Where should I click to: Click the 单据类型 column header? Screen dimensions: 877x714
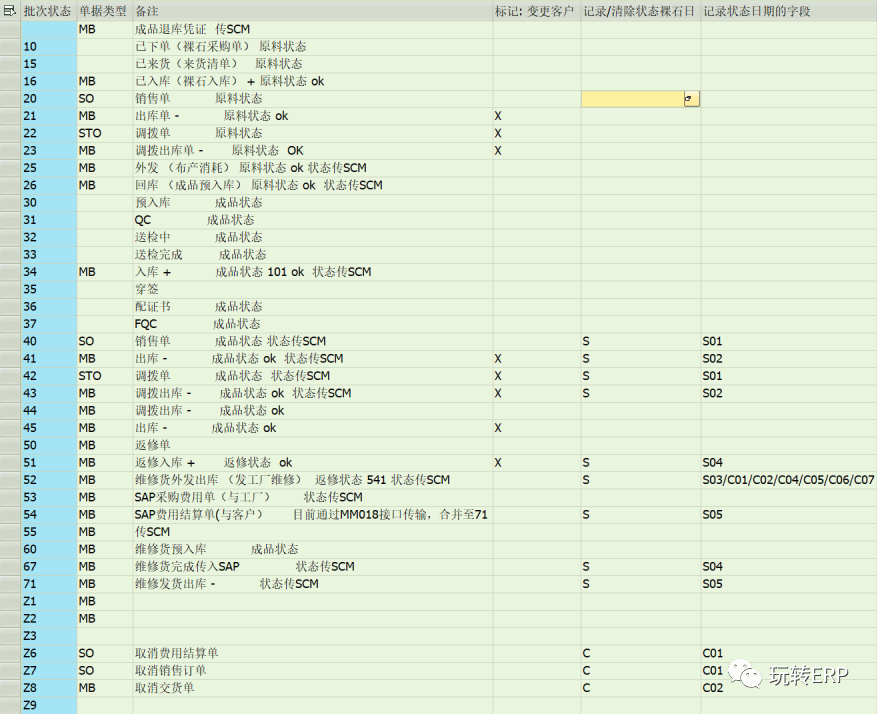103,11
